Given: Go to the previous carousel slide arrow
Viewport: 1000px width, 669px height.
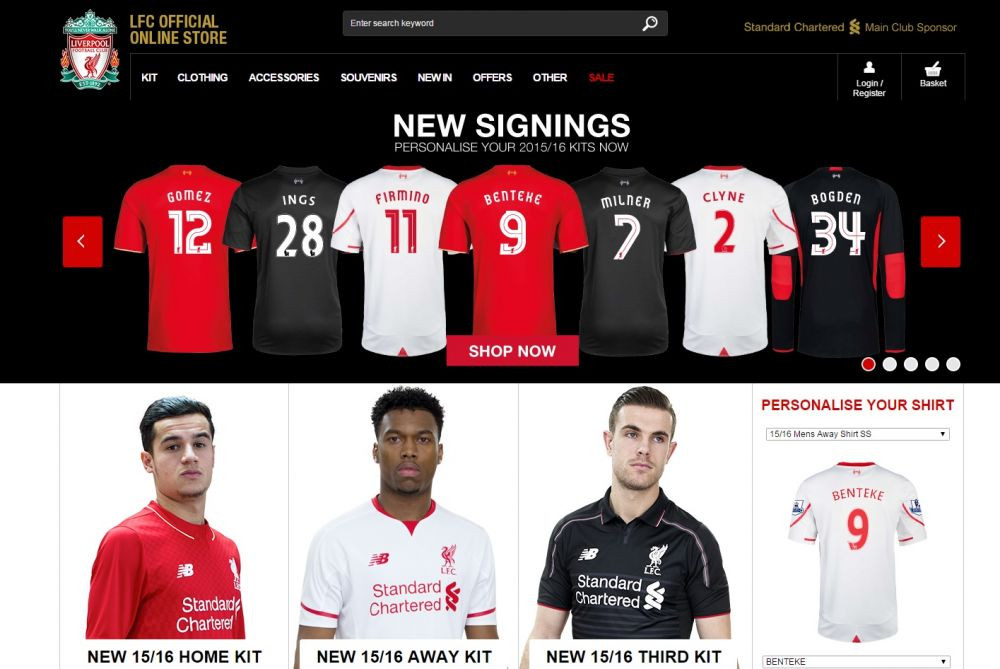Looking at the screenshot, I should click(x=82, y=241).
